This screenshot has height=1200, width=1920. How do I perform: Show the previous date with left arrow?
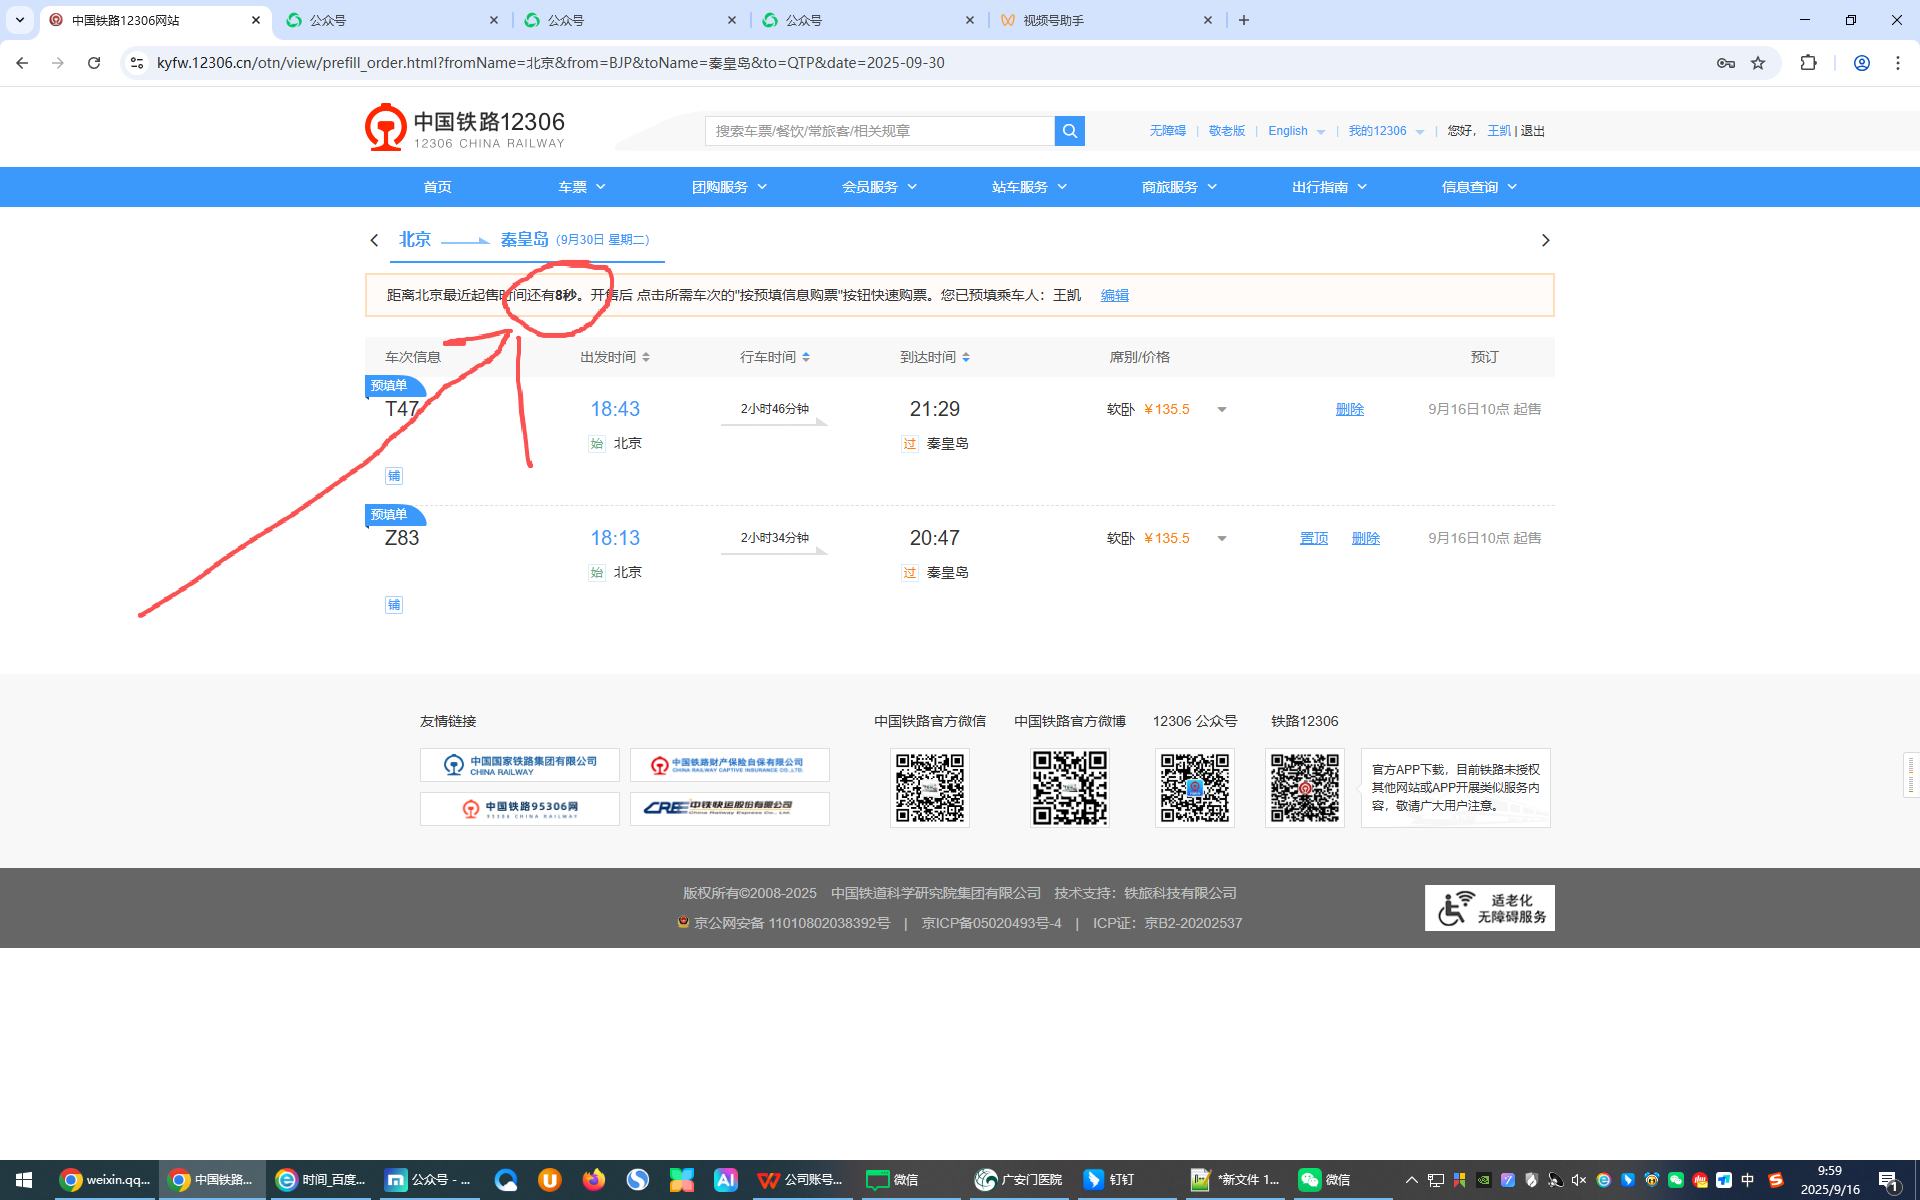pos(374,240)
